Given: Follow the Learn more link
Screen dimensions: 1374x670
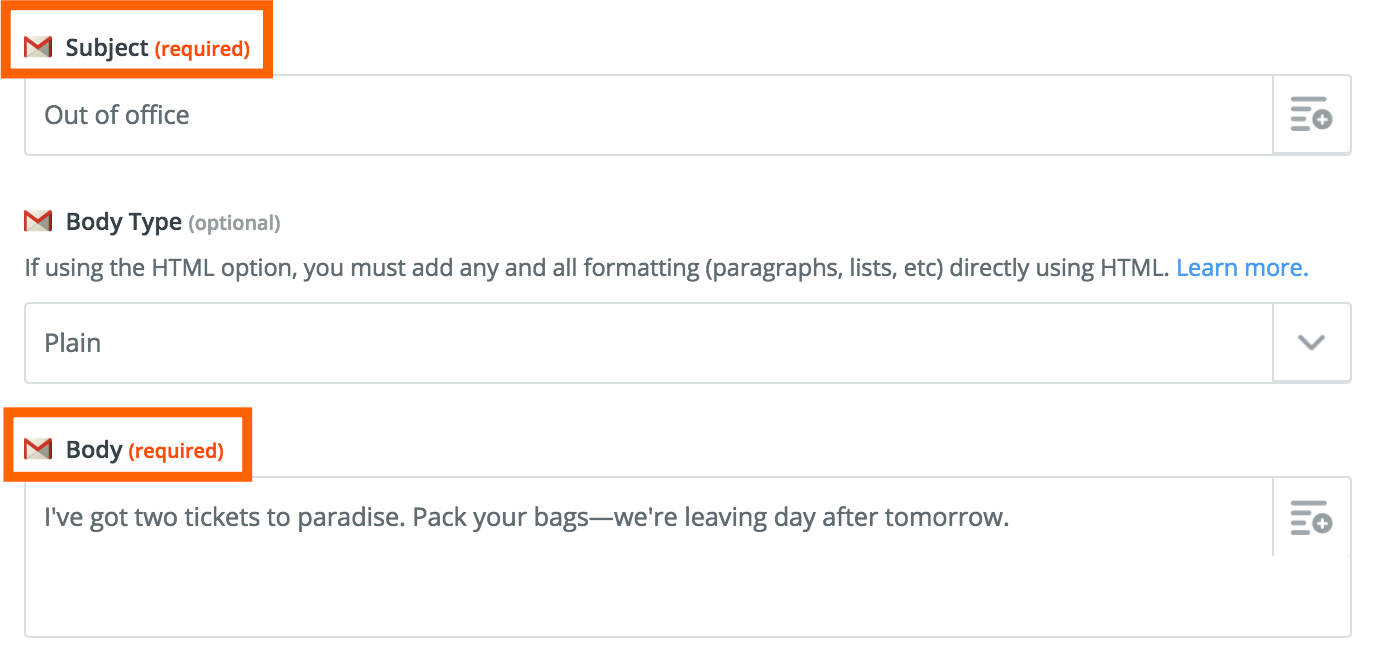Looking at the screenshot, I should [1242, 268].
